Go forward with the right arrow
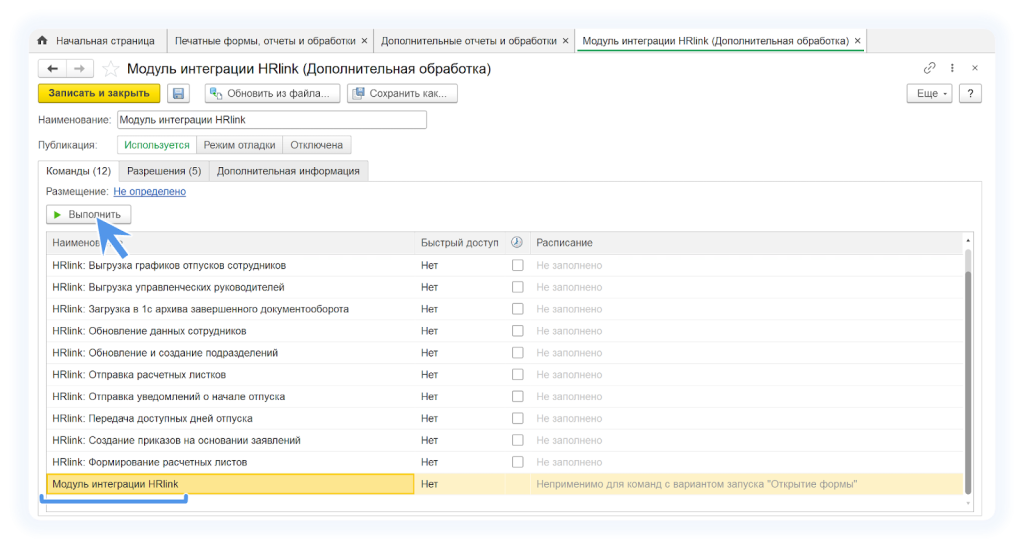This screenshot has width=1024, height=549. 79,69
